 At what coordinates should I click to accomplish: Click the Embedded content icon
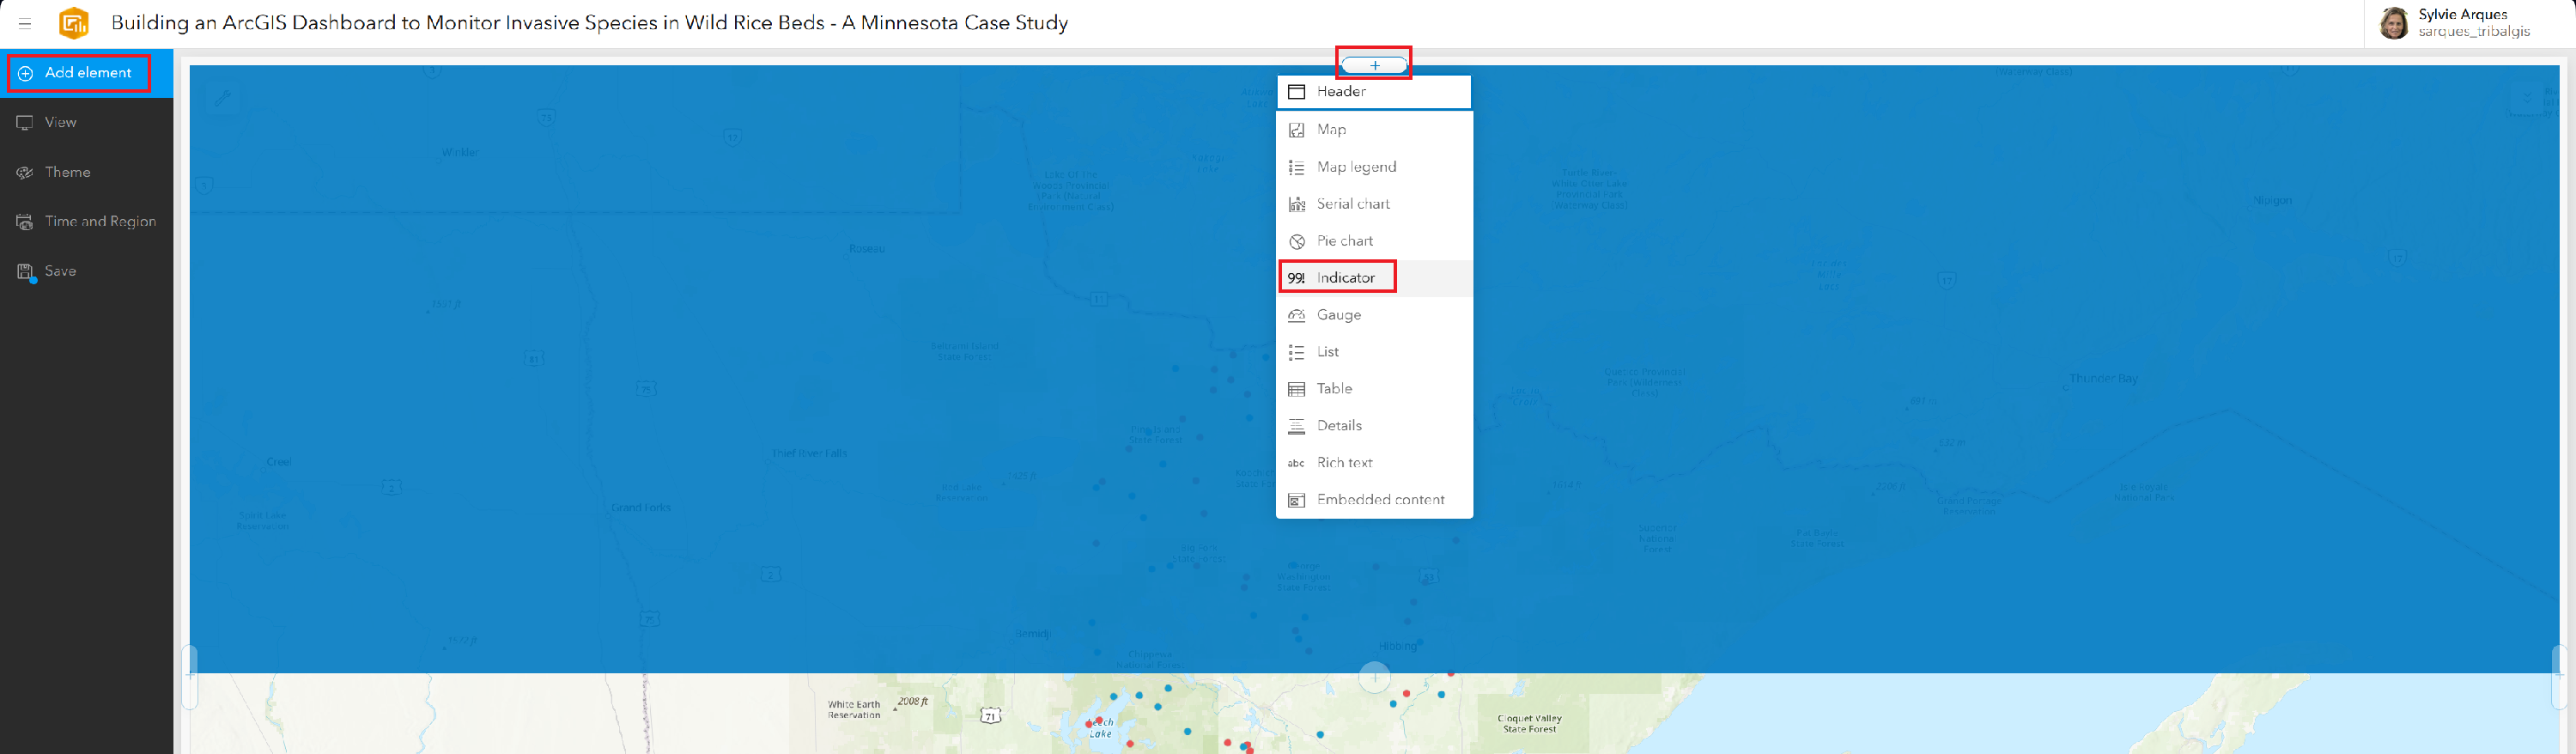[1297, 500]
